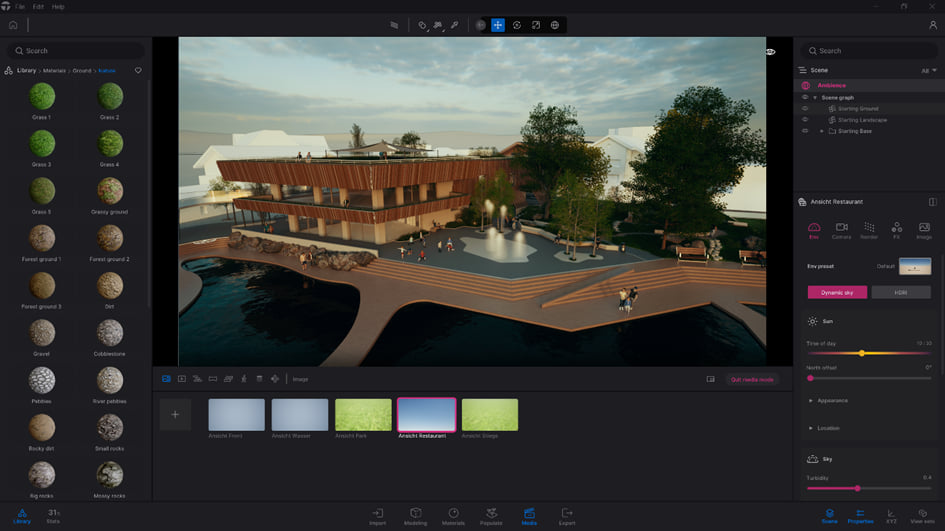The width and height of the screenshot is (945, 531).
Task: Hide the Starting Base folder via eye
Action: click(x=805, y=131)
